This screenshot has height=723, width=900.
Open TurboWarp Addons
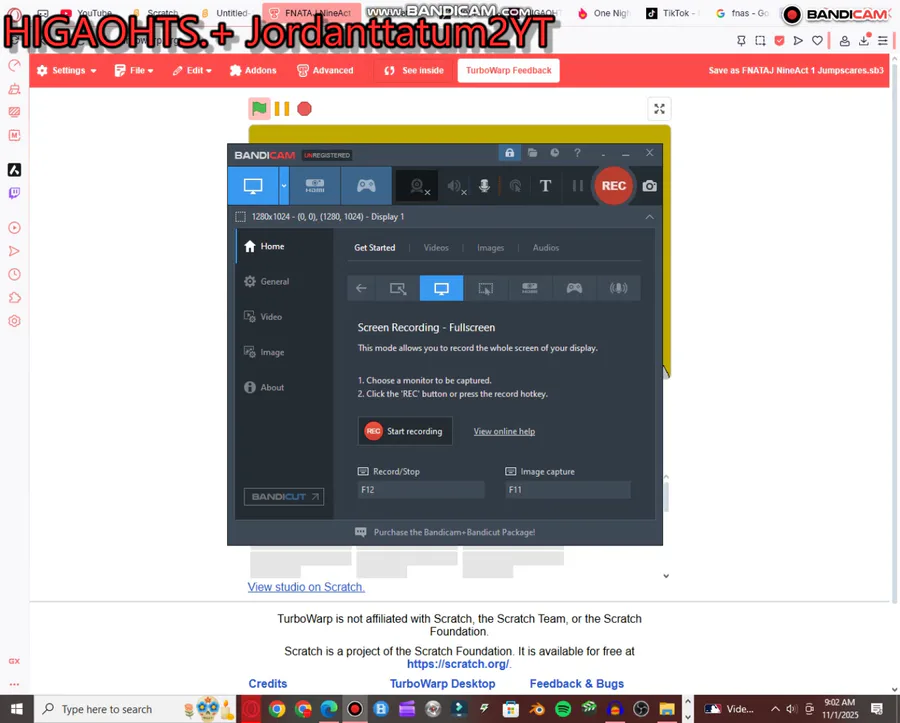(253, 71)
